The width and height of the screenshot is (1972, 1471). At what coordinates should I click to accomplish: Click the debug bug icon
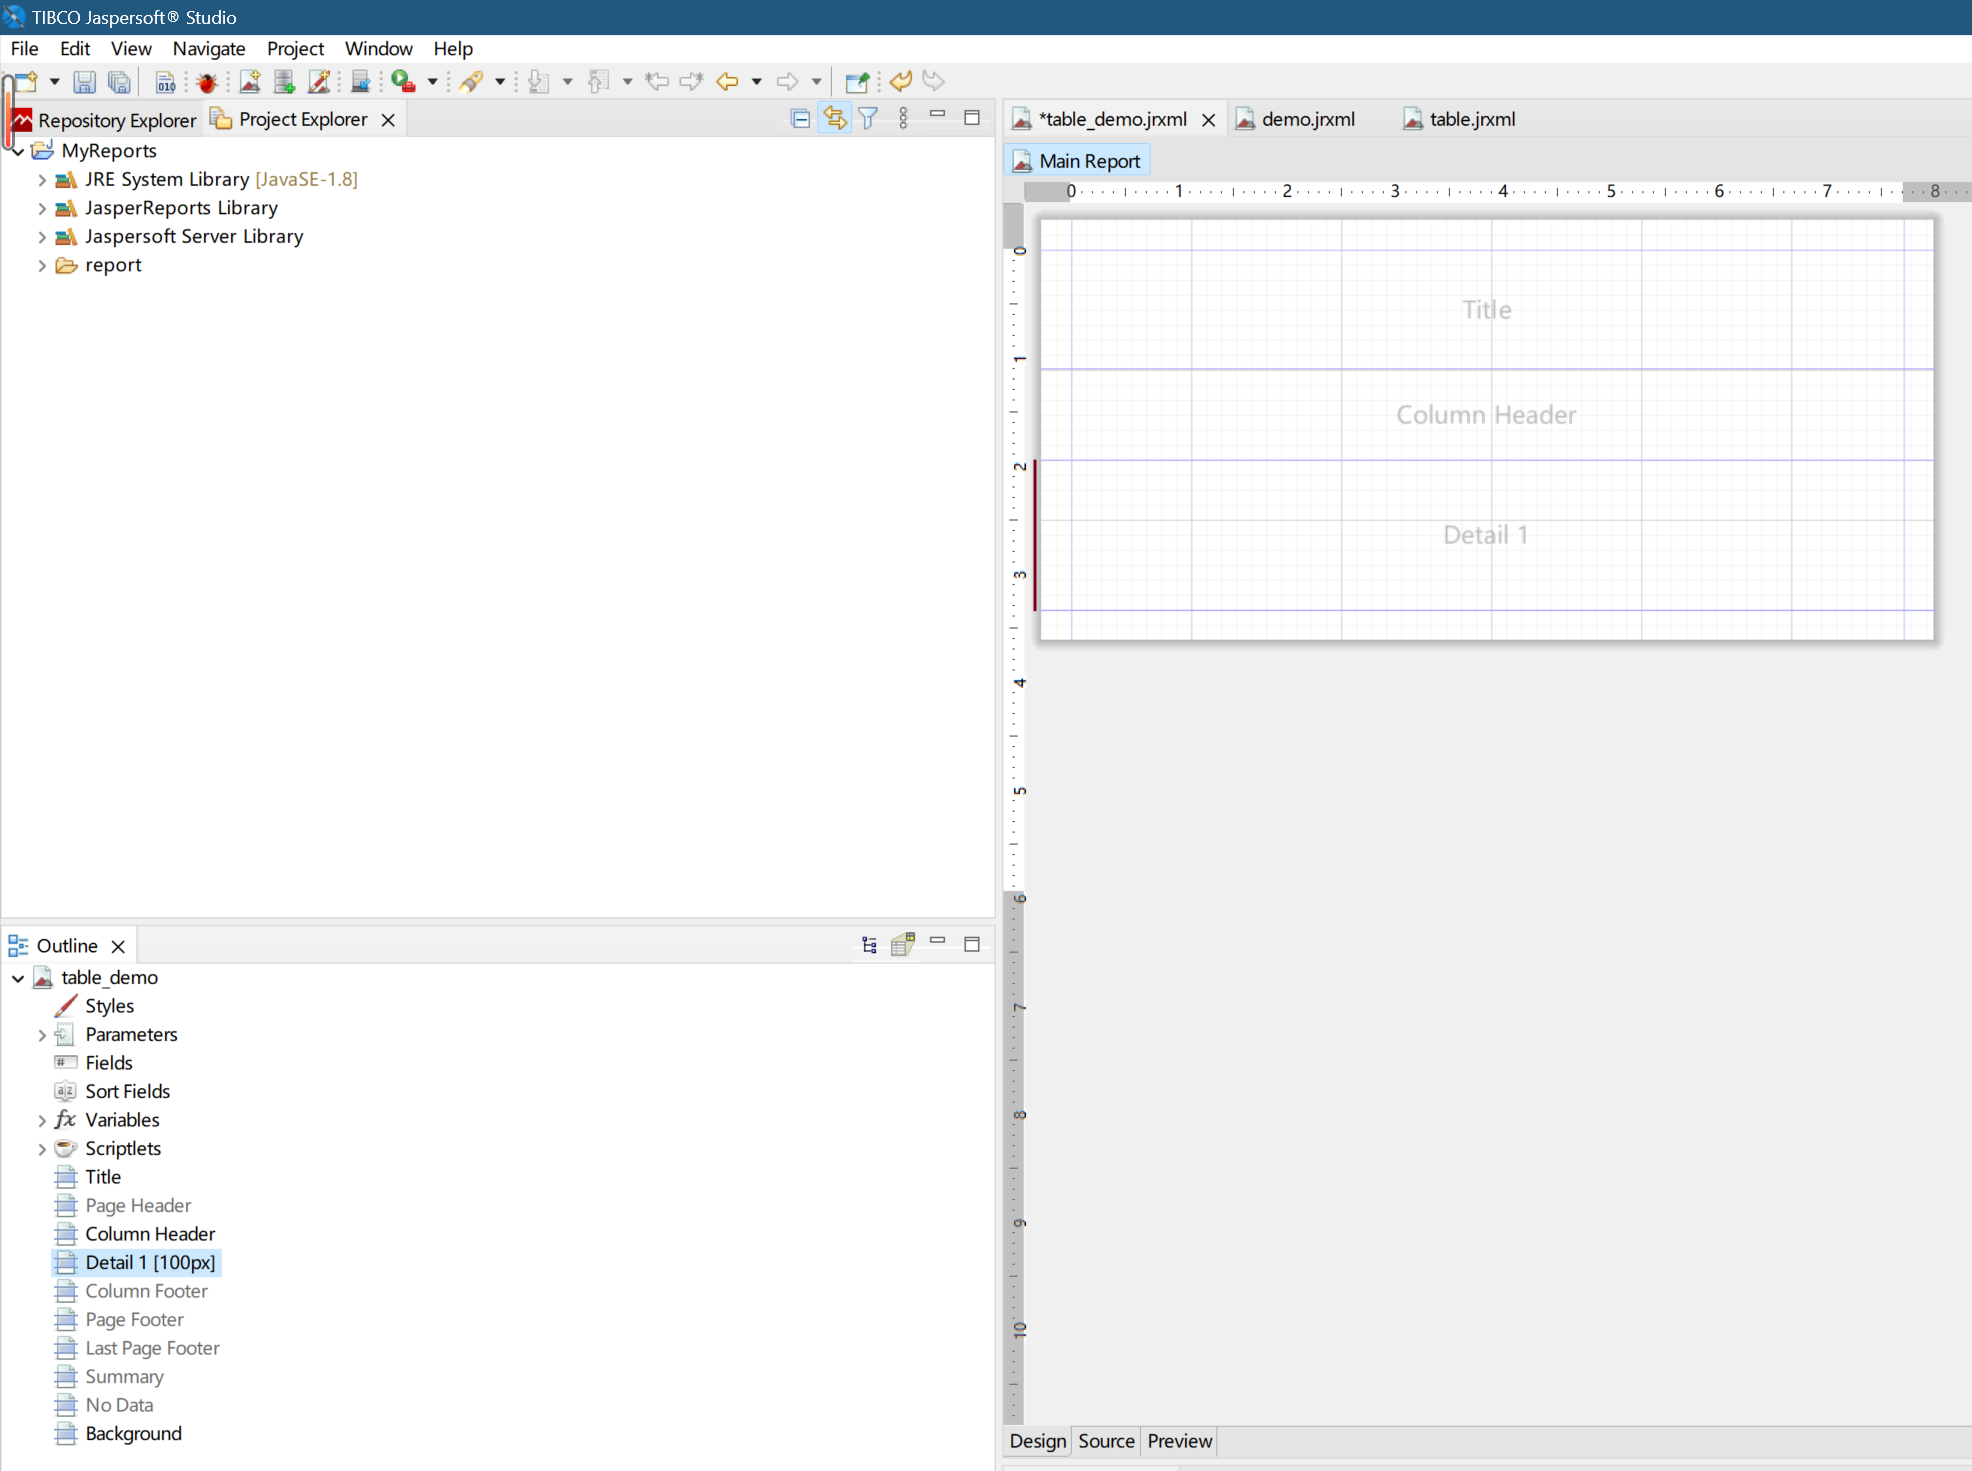click(x=207, y=82)
